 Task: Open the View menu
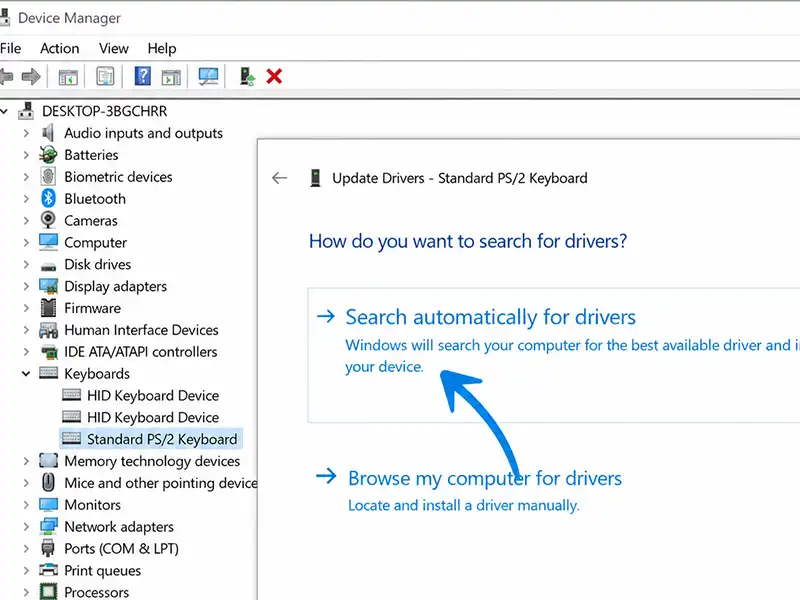tap(114, 48)
